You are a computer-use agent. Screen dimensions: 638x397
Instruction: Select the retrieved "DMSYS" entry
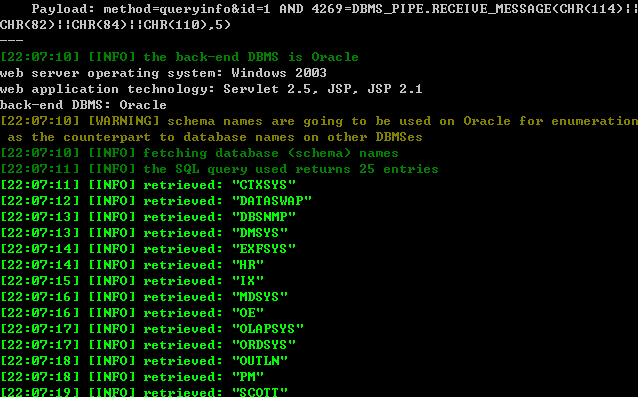pos(144,233)
